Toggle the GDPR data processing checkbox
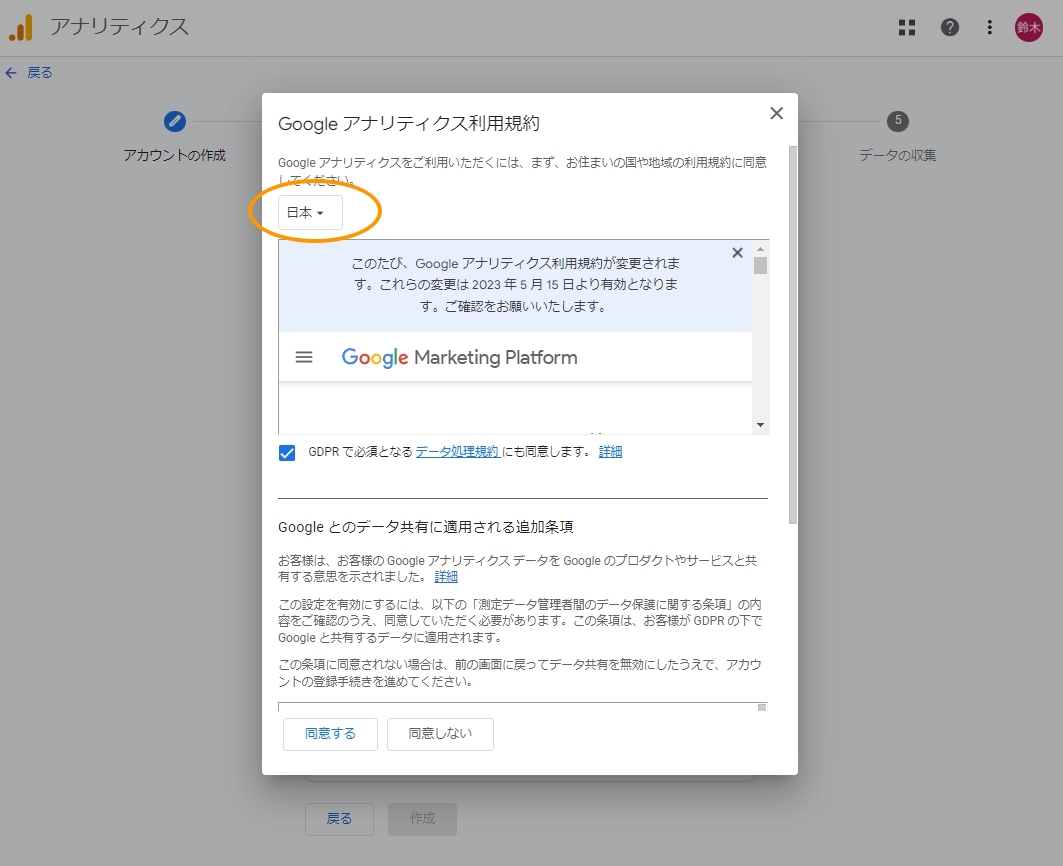The width and height of the screenshot is (1063, 866). coord(288,452)
